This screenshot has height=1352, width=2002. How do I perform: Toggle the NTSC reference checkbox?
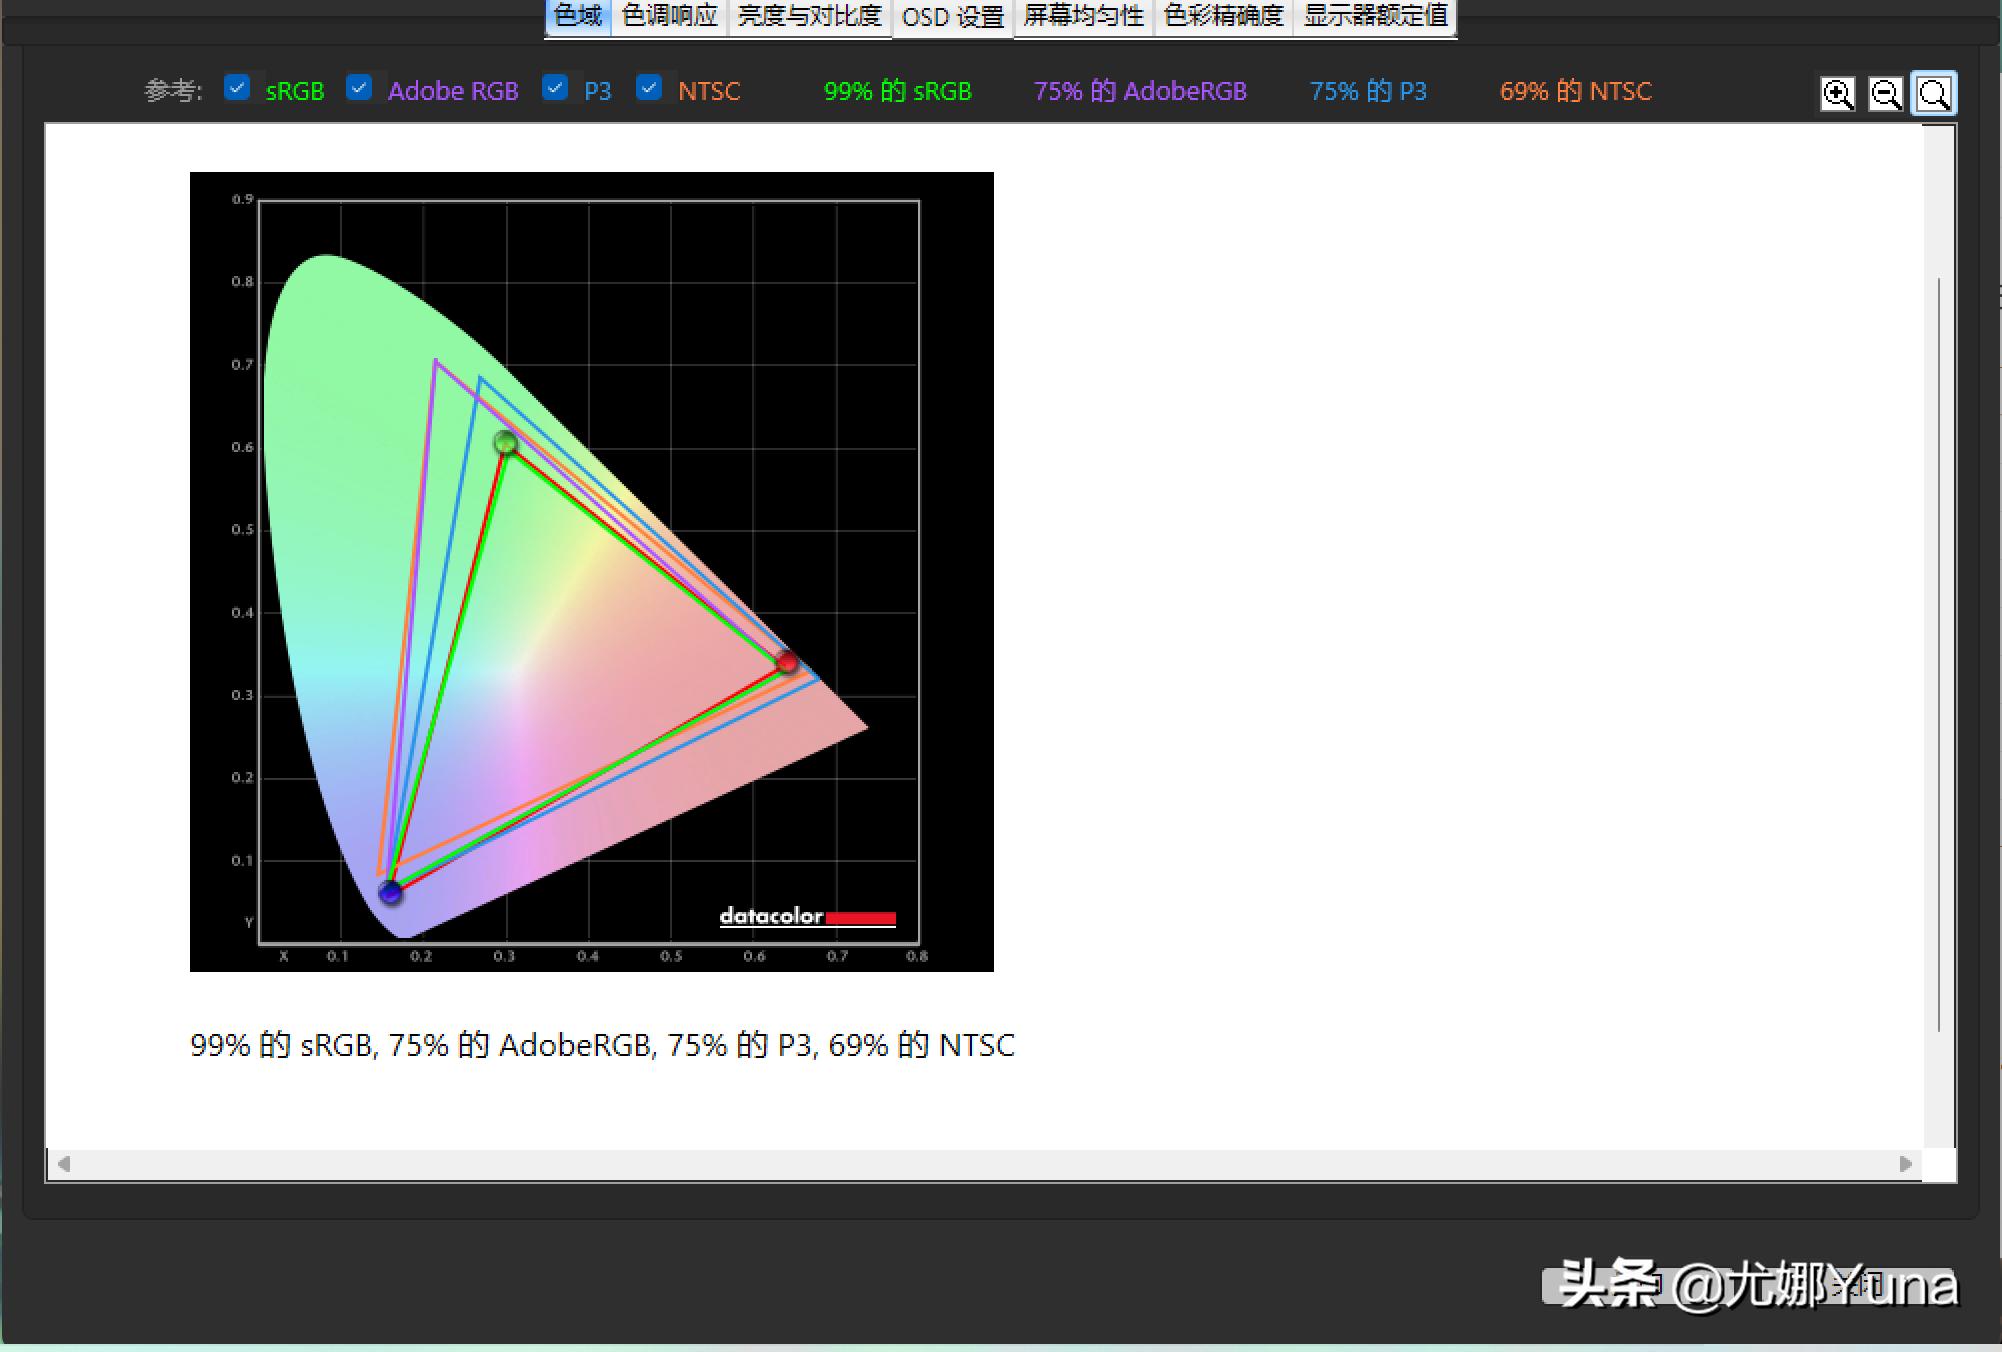(649, 88)
